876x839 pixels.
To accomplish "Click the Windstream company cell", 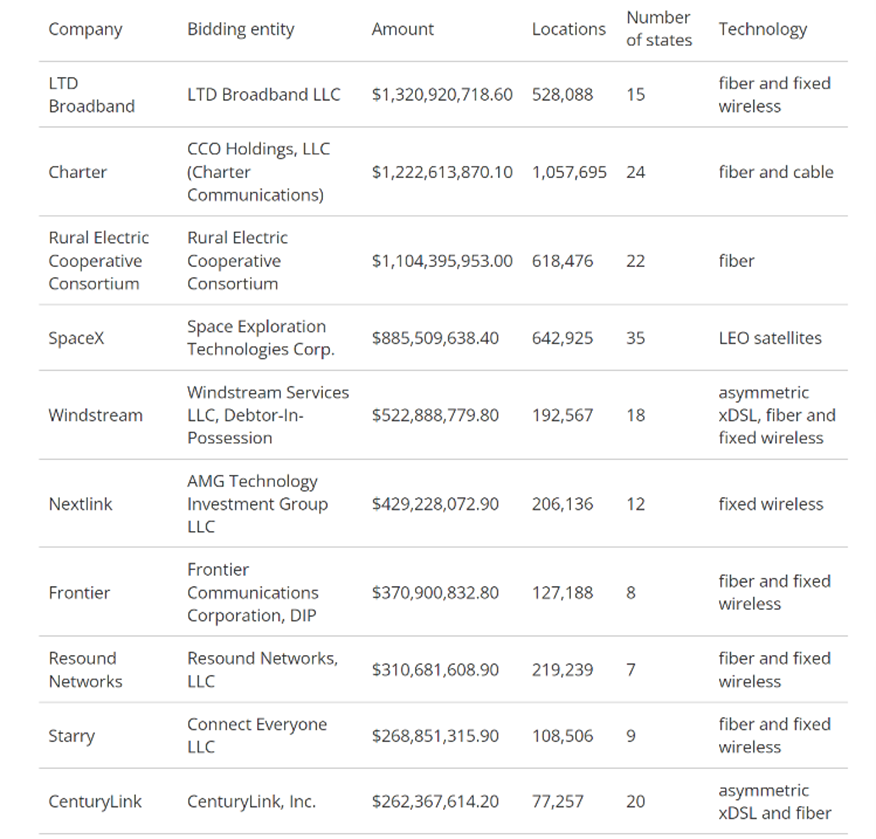I will click(x=95, y=415).
